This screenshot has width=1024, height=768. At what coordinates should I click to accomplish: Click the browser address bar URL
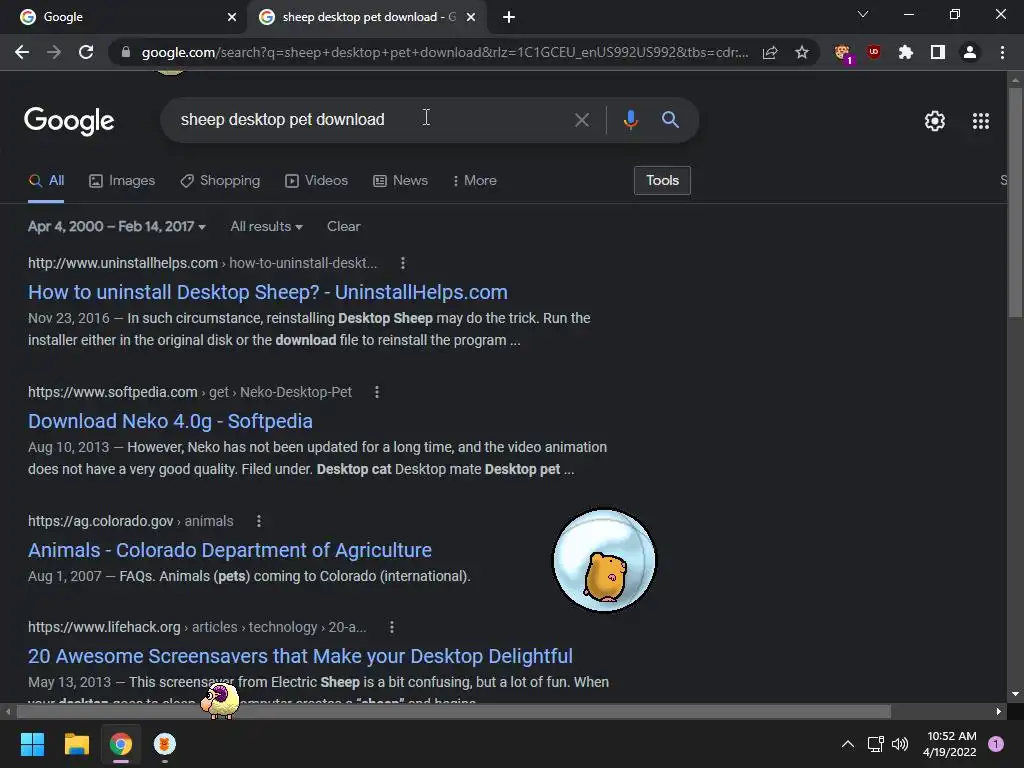click(444, 52)
